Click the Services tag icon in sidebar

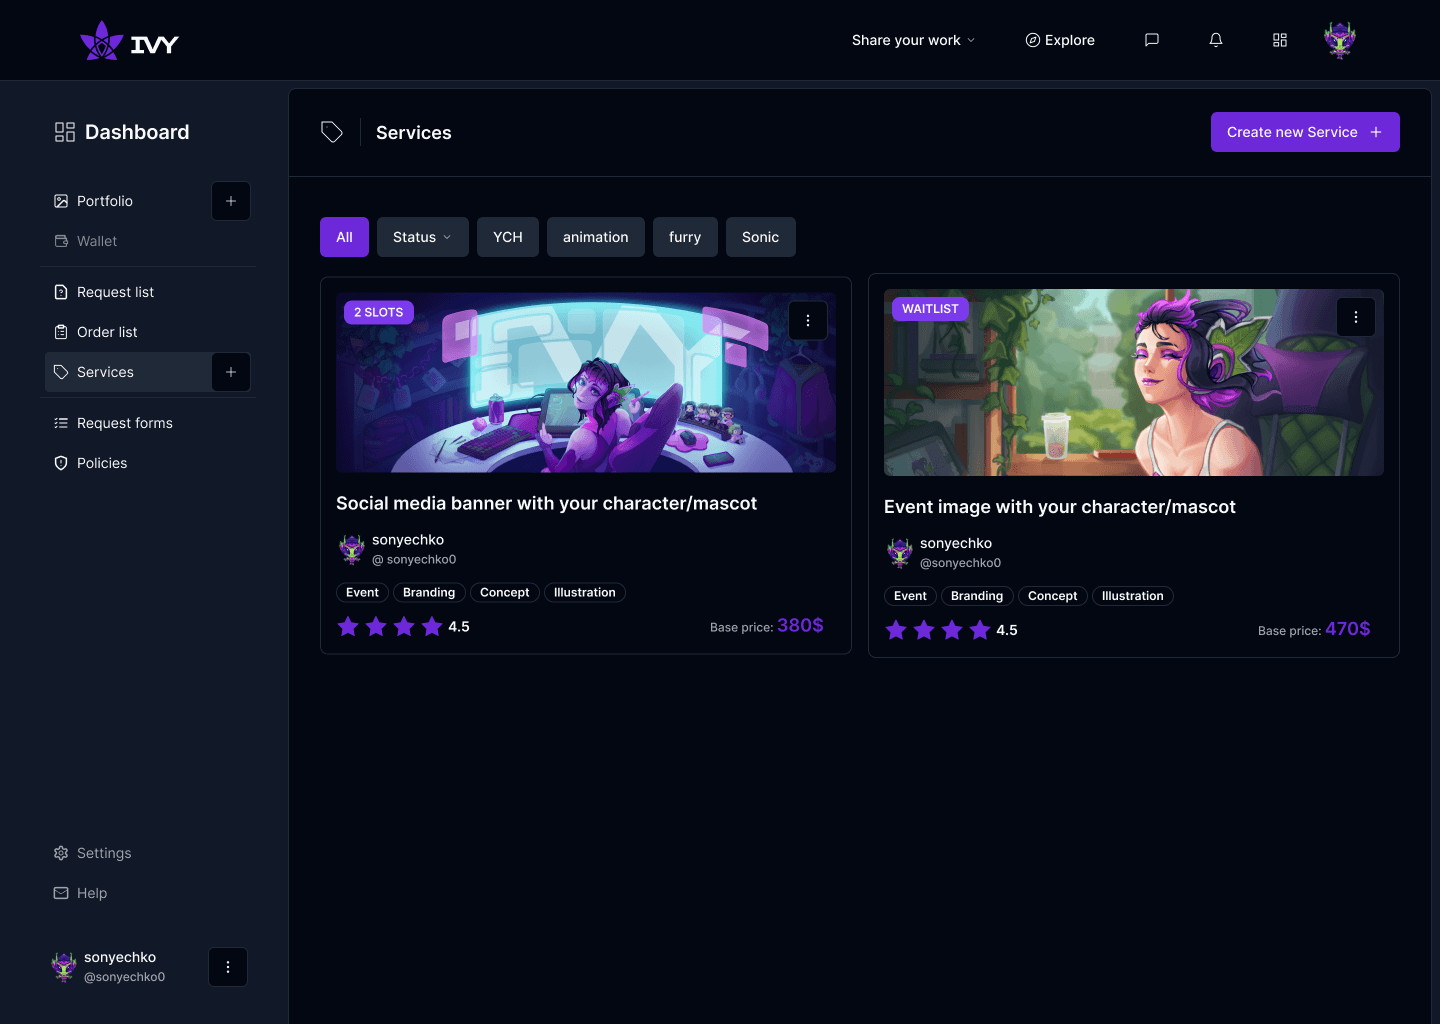point(61,372)
